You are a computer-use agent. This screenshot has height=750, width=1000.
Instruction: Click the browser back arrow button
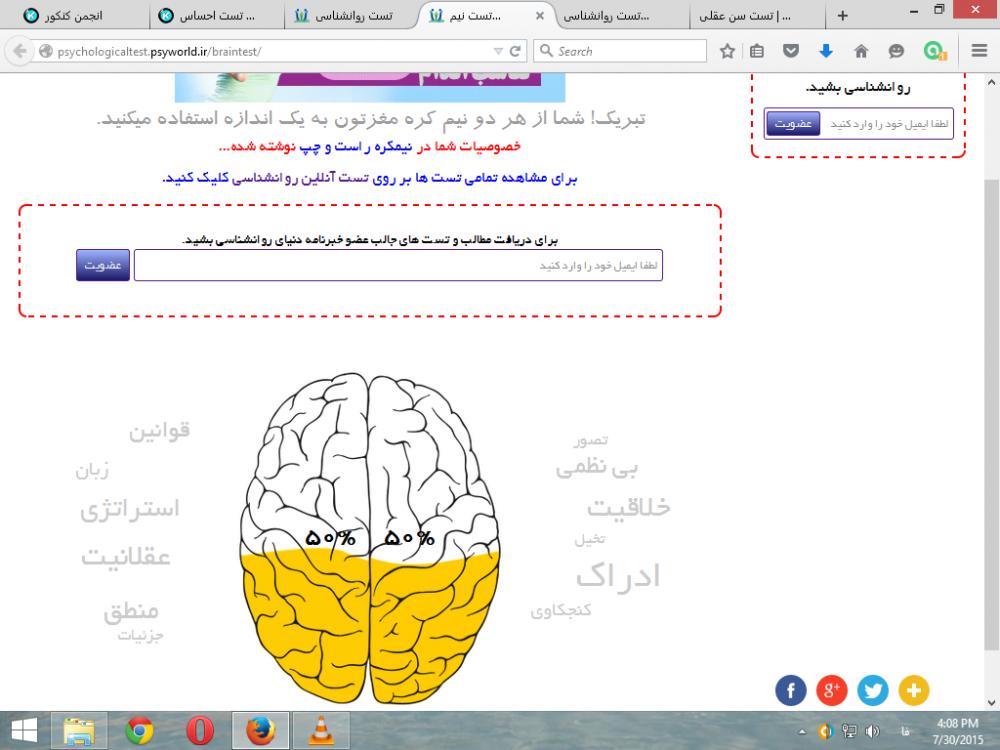point(20,51)
